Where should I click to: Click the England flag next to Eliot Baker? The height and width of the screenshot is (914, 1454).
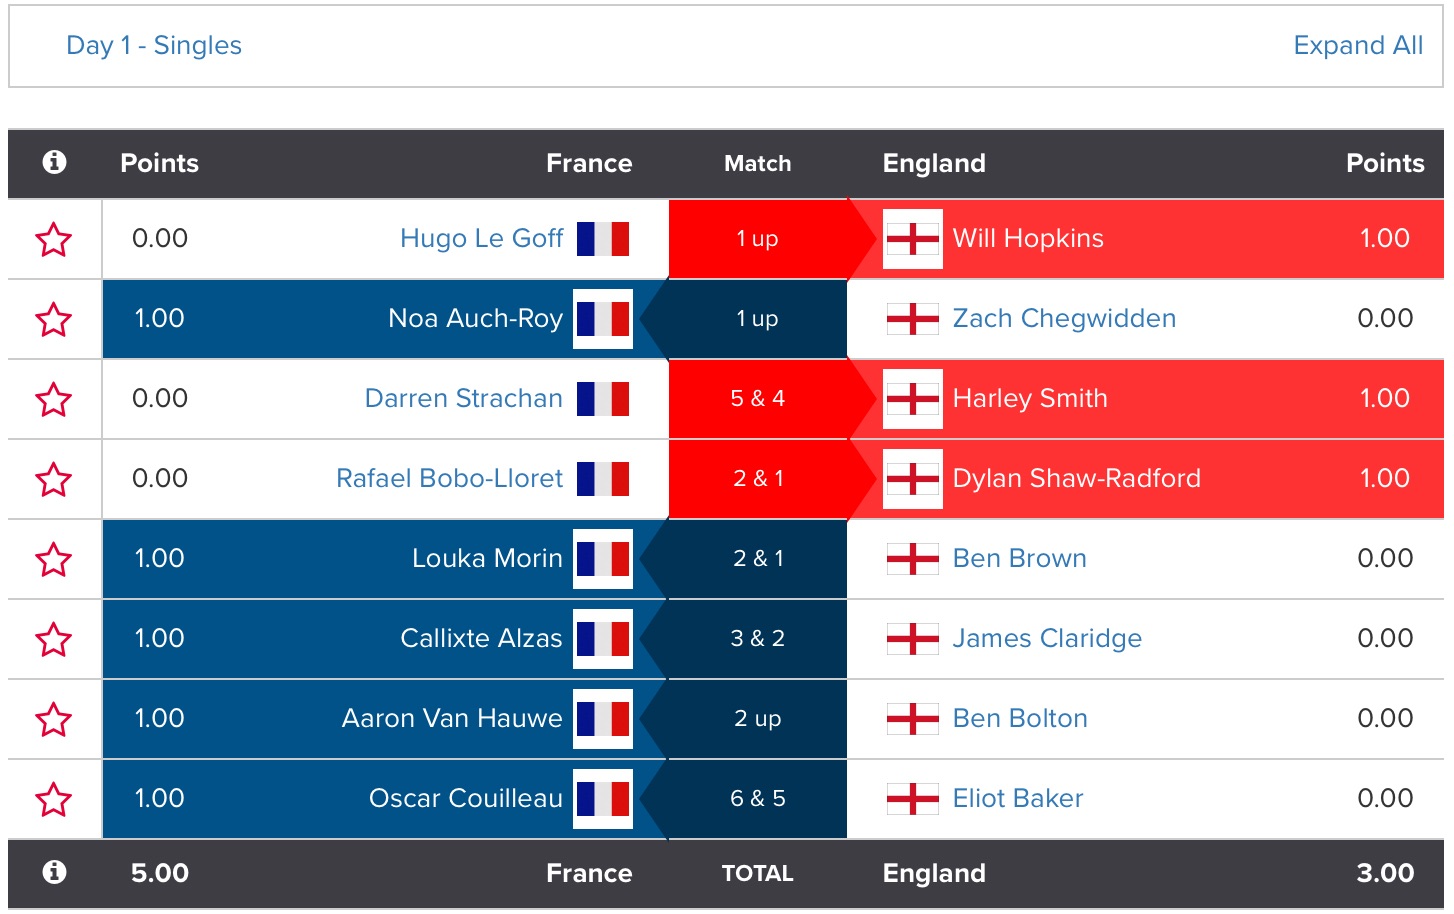[912, 799]
